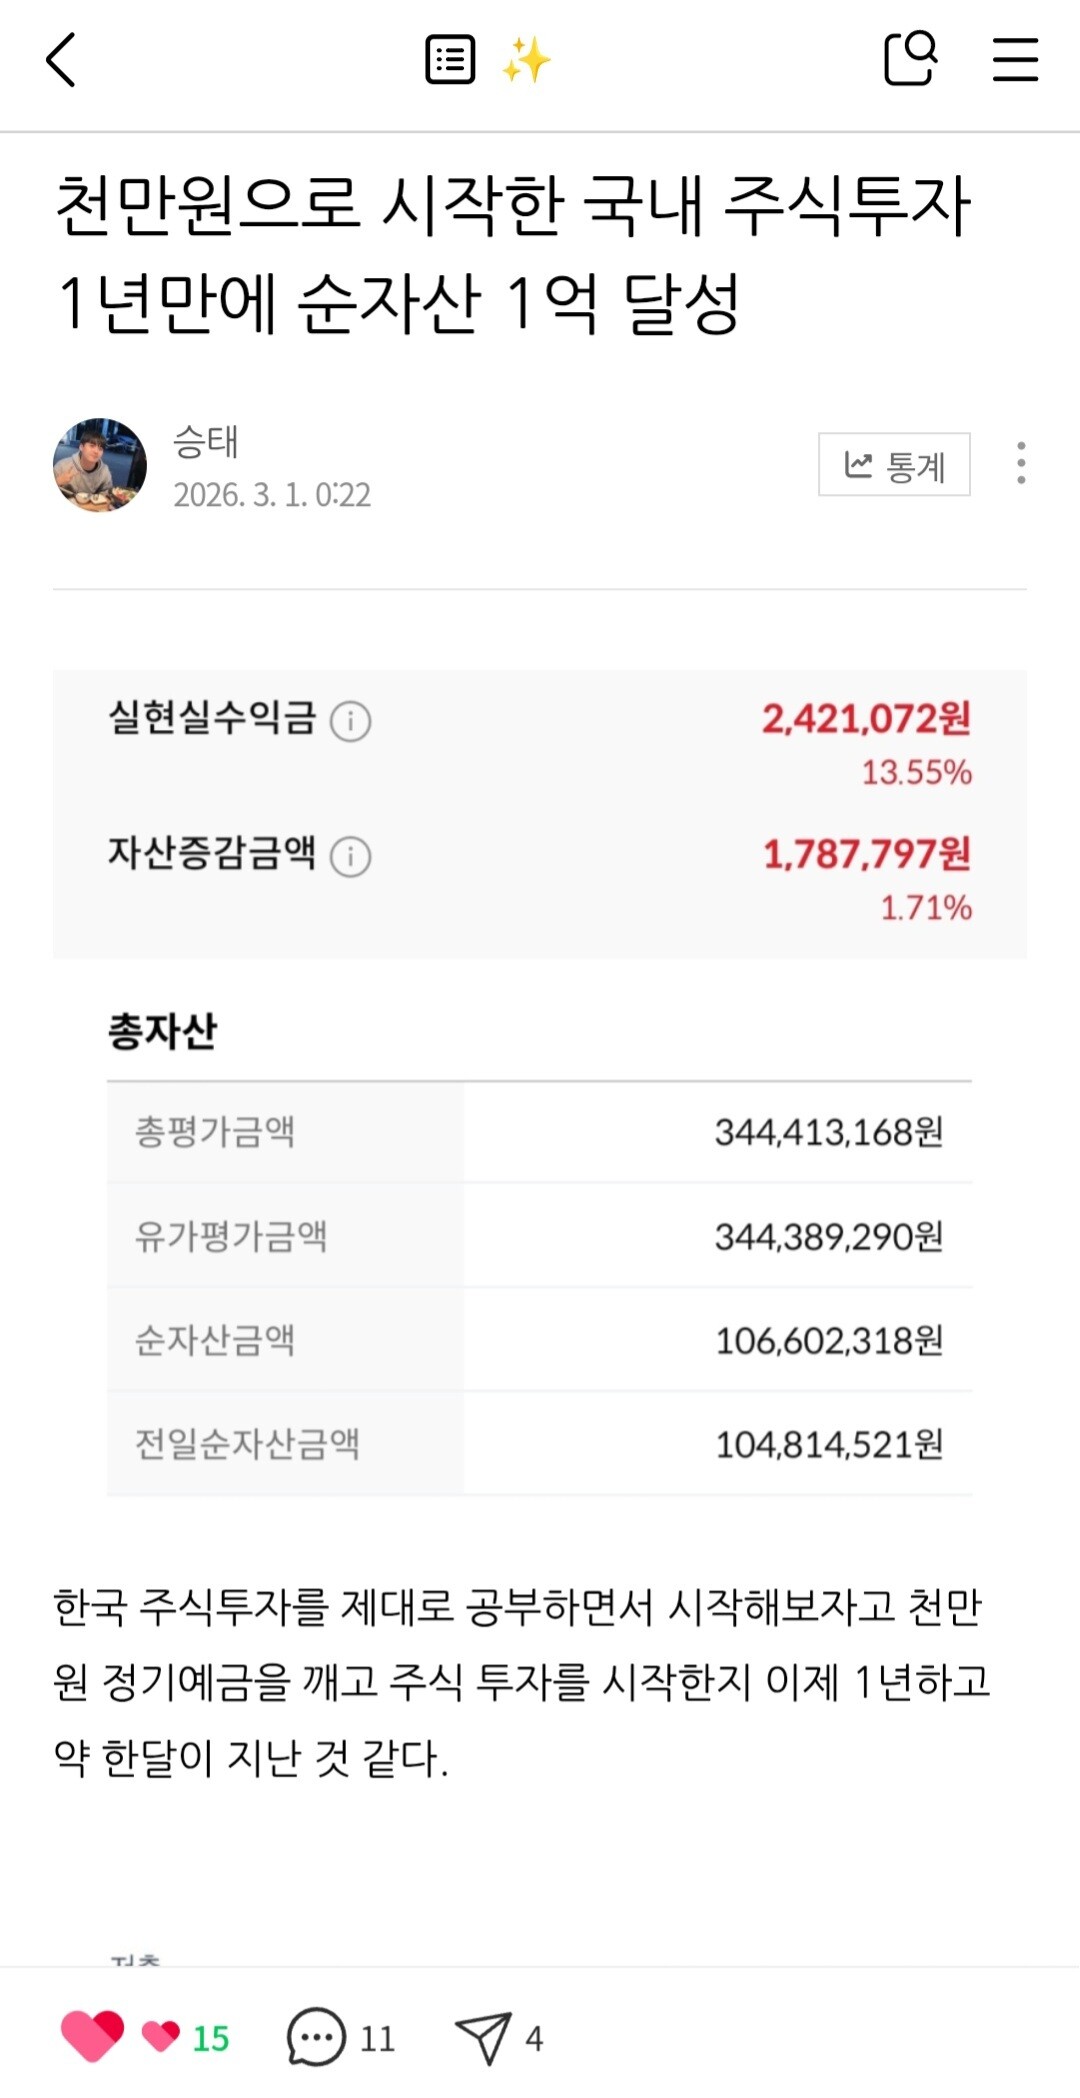View the 15 likes count
This screenshot has width=1080, height=2098.
pos(210,2038)
